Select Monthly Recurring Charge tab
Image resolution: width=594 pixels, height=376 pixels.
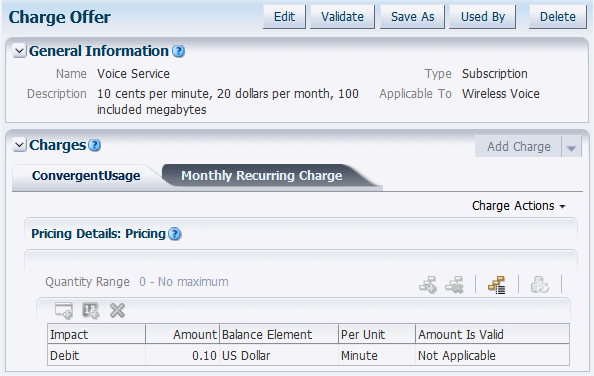tap(261, 176)
